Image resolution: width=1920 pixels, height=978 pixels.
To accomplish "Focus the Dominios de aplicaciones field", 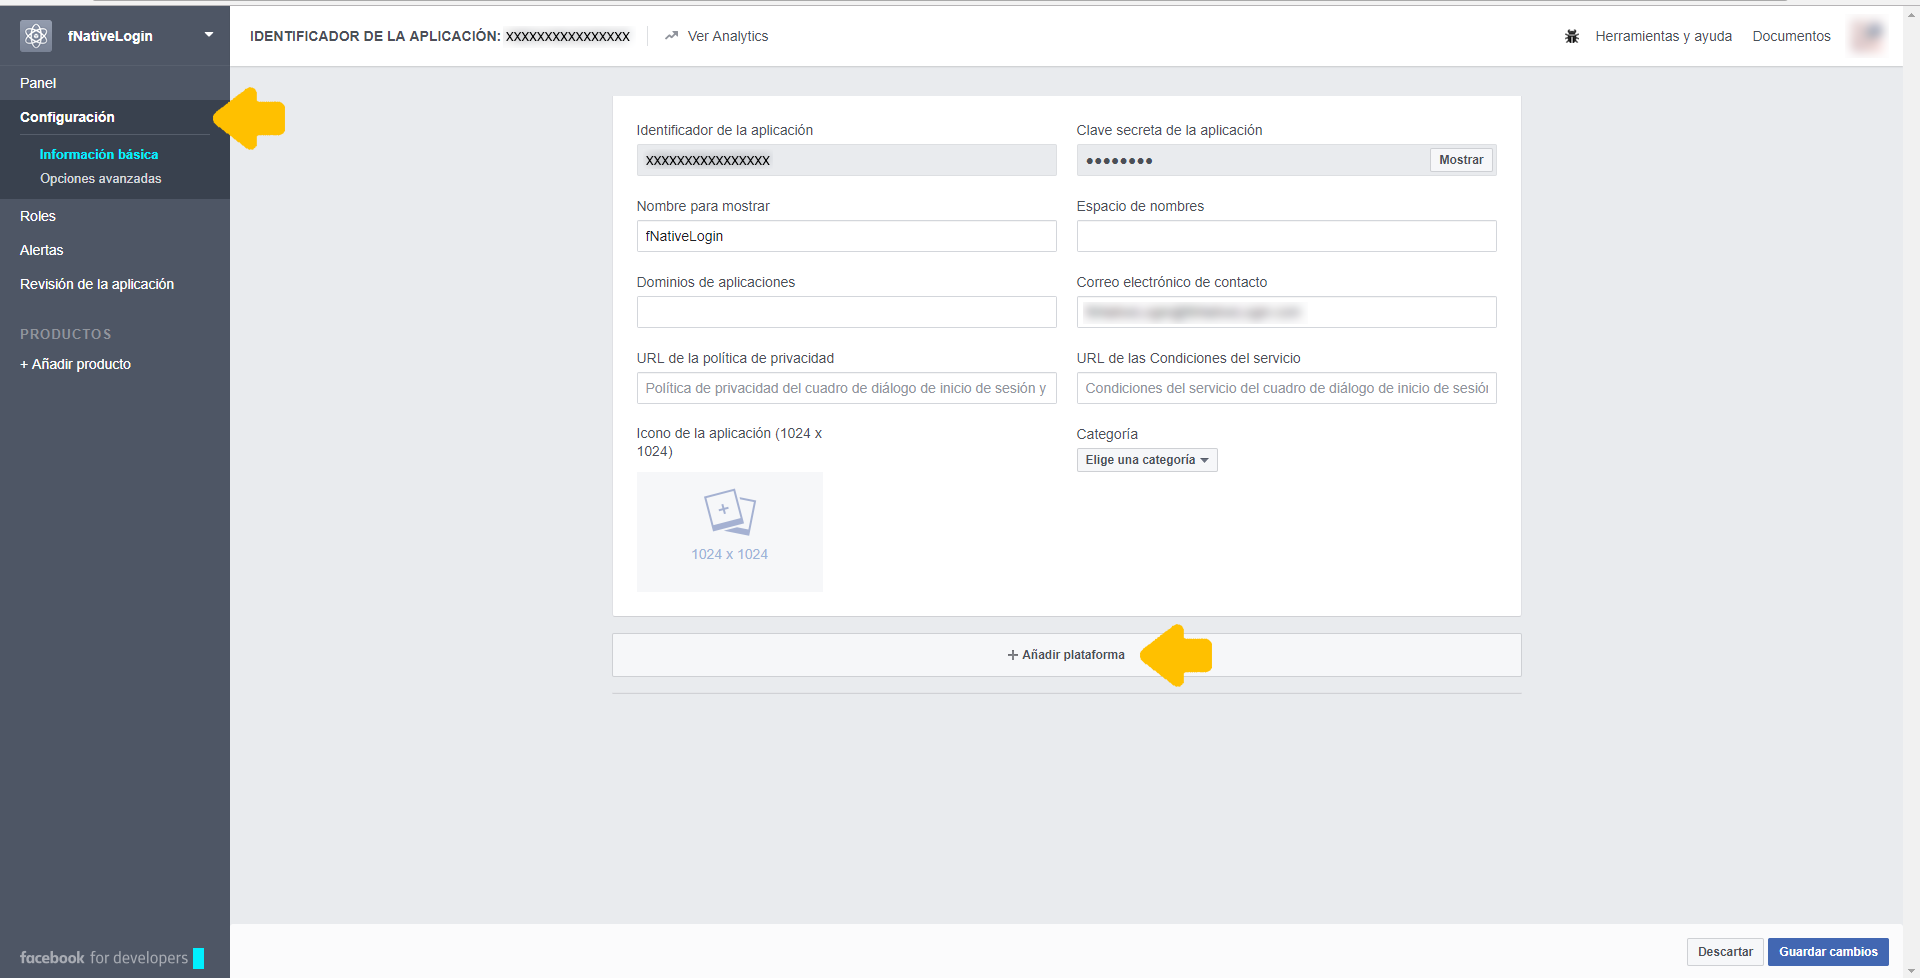I will 846,312.
